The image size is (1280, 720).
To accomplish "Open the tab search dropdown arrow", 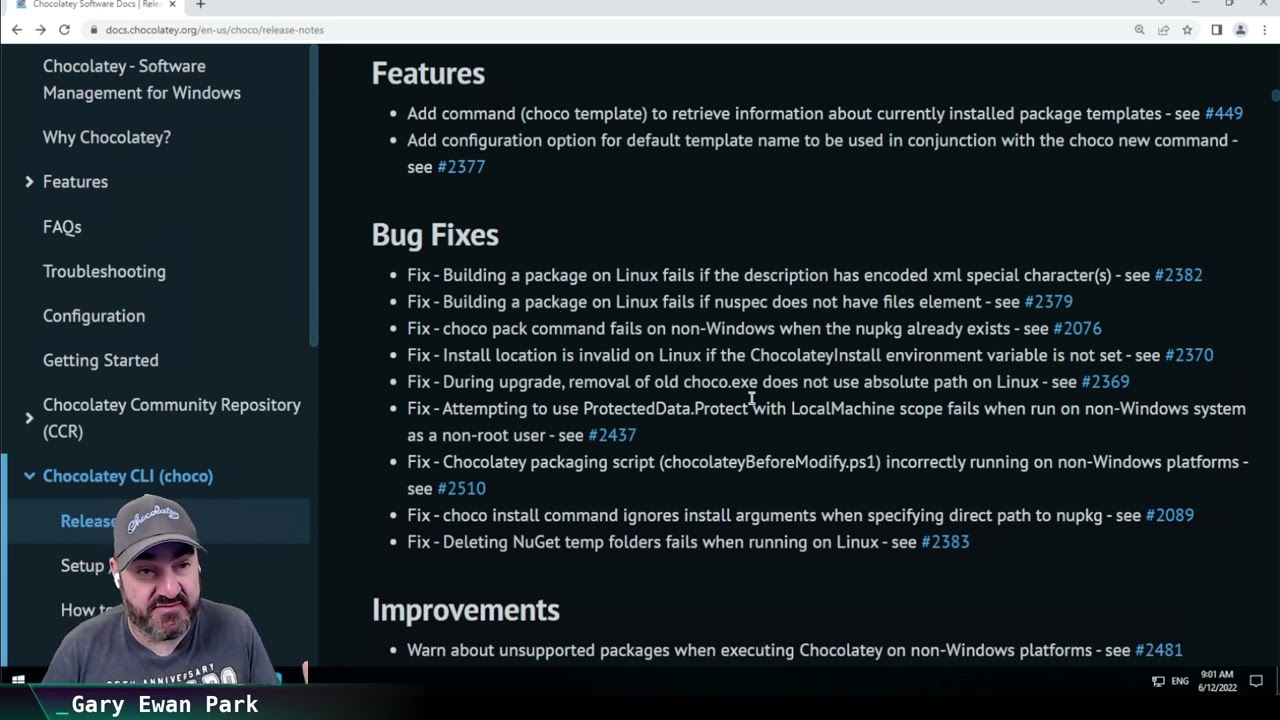I will tap(1161, 4).
